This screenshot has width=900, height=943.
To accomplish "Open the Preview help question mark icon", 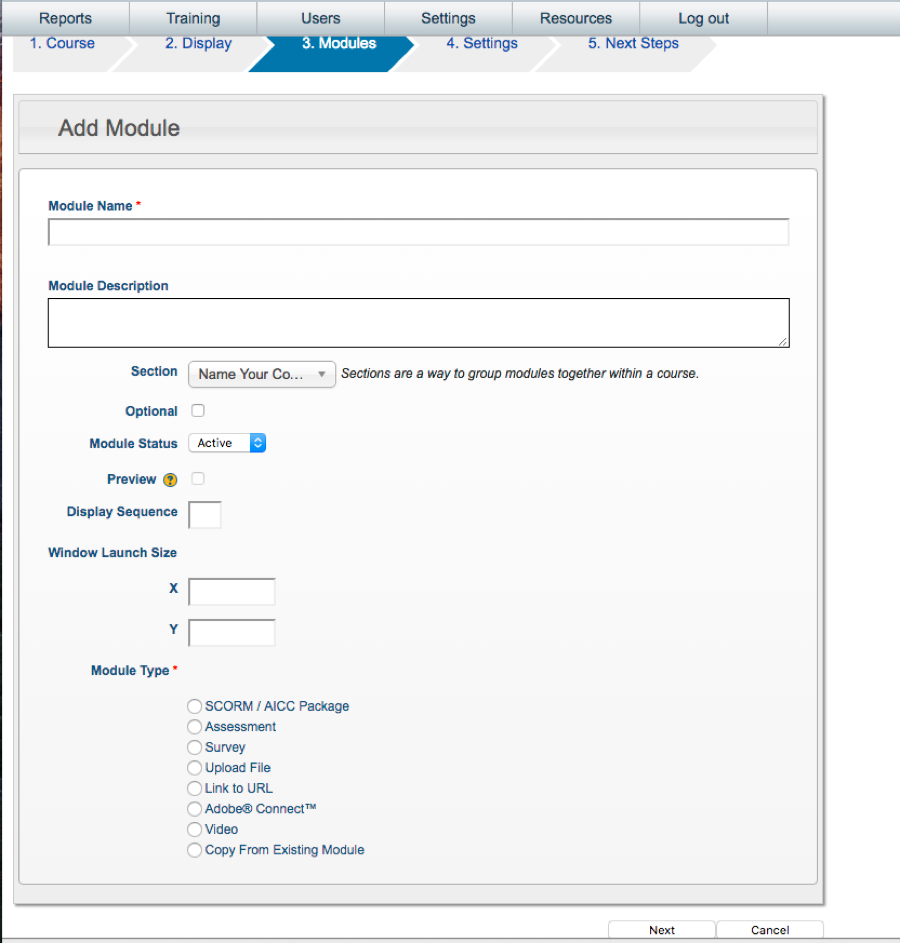I will [x=170, y=480].
